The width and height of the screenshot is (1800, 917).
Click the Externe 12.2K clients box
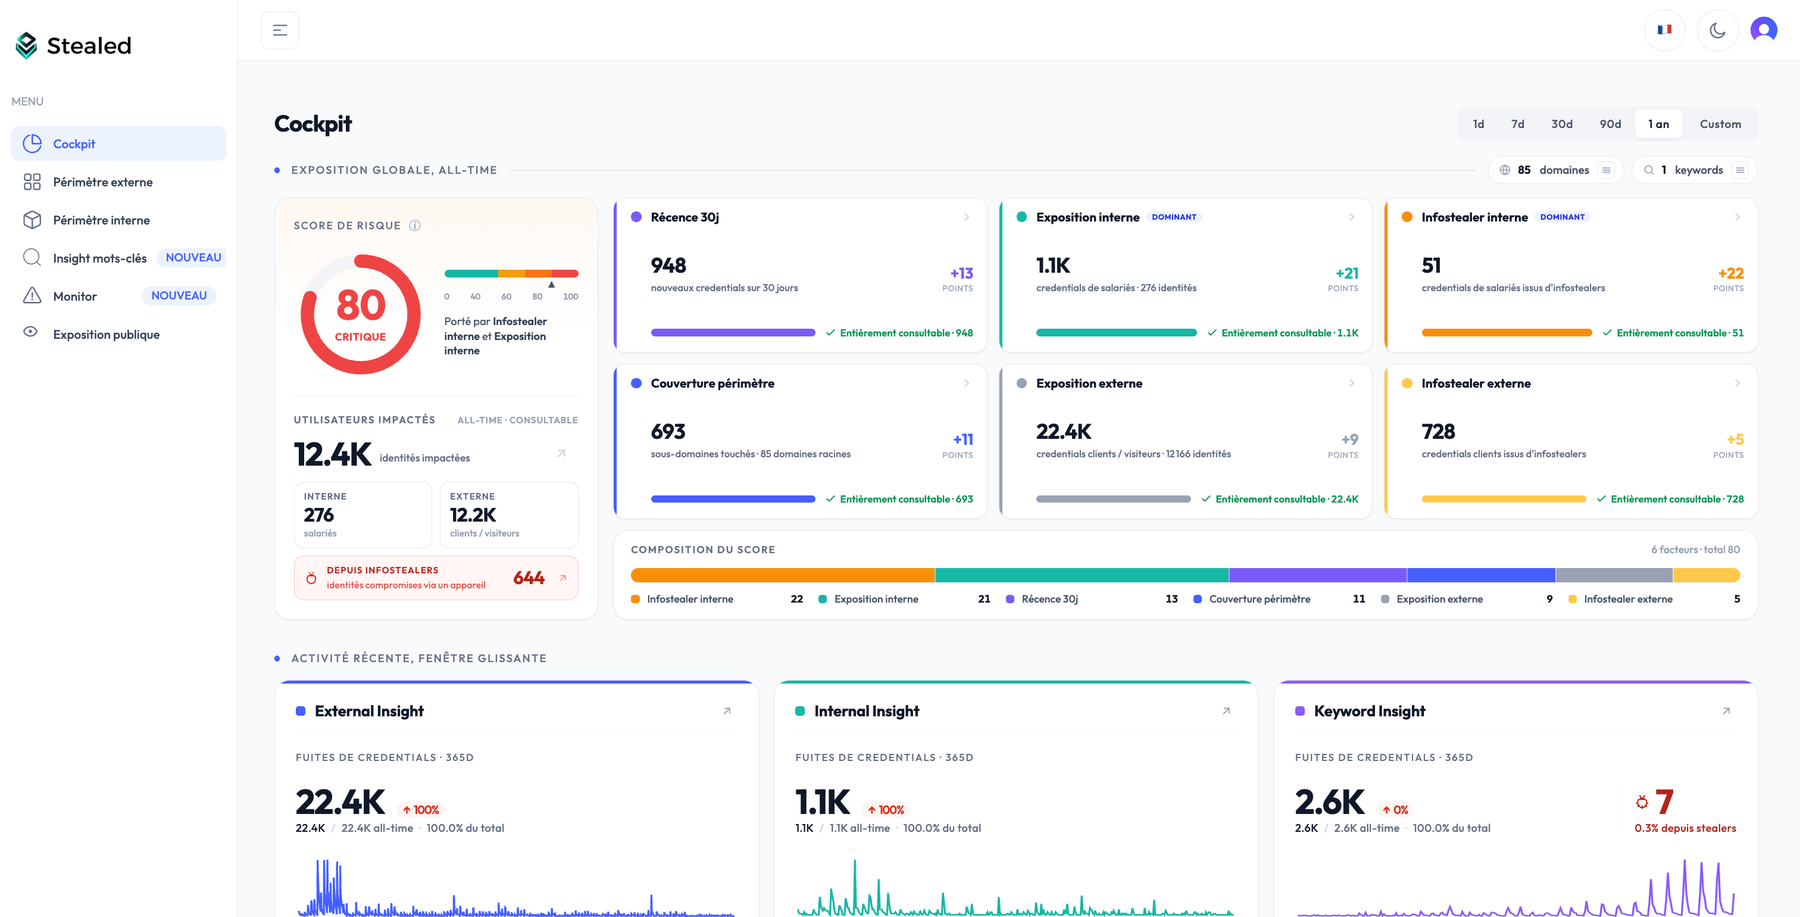coord(509,515)
